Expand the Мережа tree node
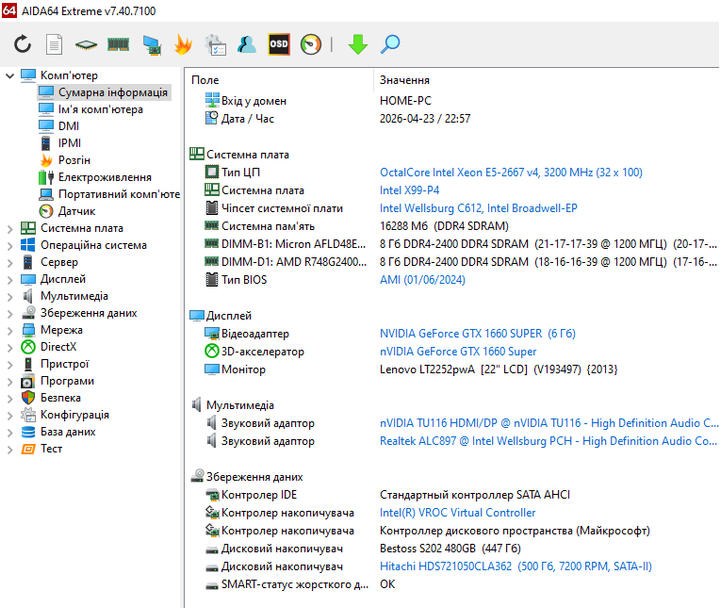This screenshot has width=720, height=608. (10, 330)
